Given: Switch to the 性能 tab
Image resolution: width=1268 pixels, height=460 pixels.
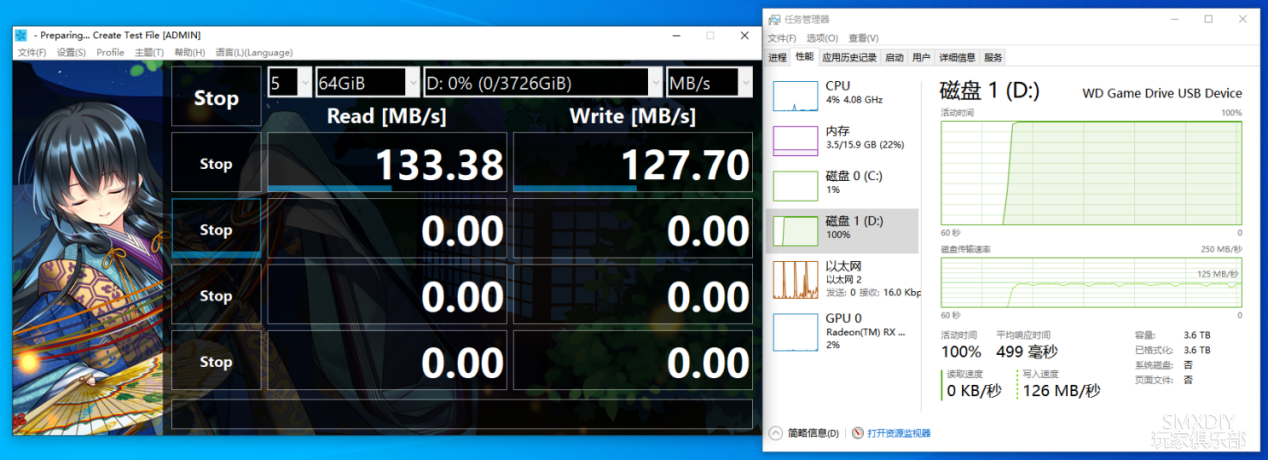Looking at the screenshot, I should coord(804,57).
